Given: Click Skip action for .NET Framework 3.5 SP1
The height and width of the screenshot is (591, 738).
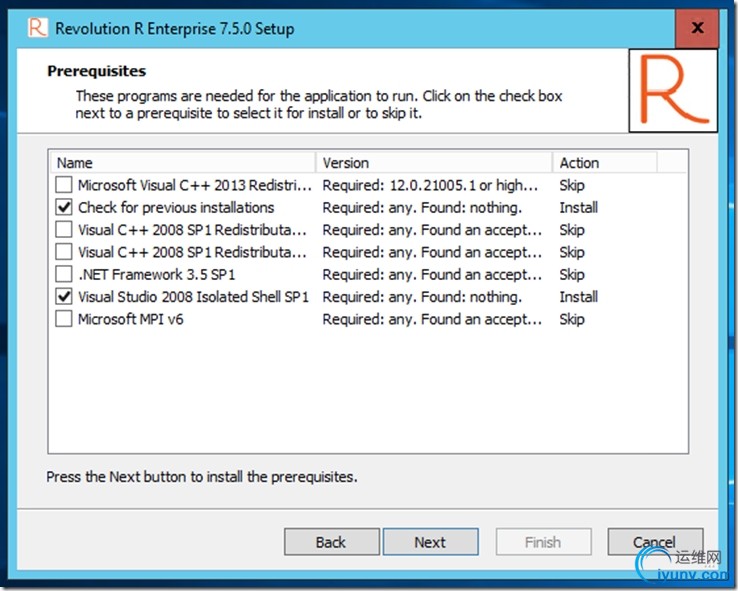Looking at the screenshot, I should (572, 275).
